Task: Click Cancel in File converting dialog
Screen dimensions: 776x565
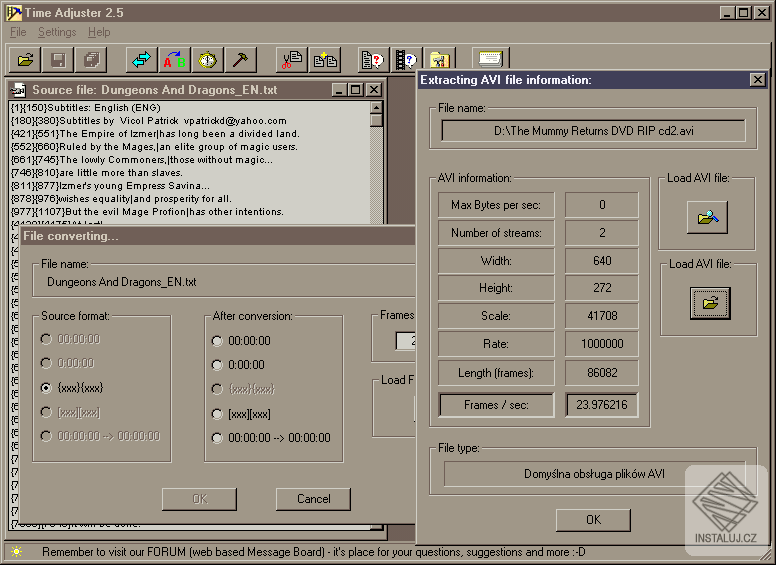Action: point(313,499)
